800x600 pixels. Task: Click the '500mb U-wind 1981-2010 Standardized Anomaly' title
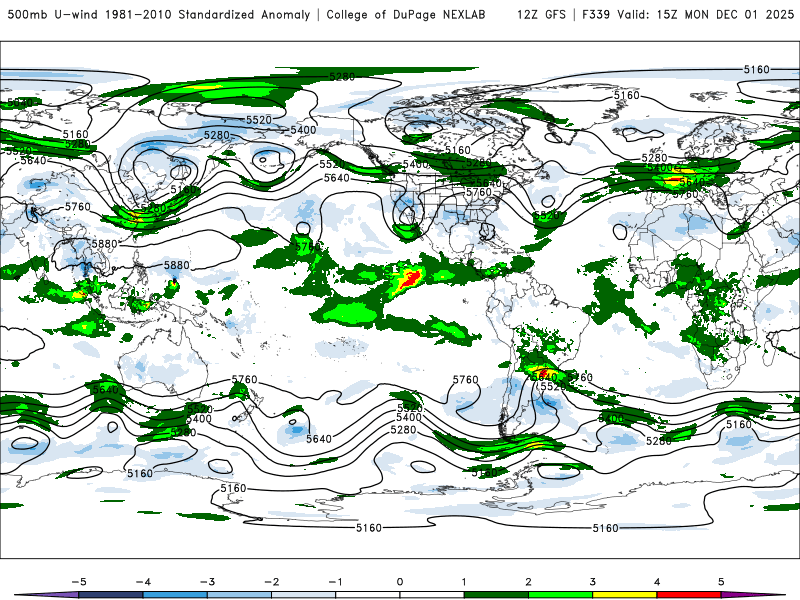pyautogui.click(x=159, y=15)
